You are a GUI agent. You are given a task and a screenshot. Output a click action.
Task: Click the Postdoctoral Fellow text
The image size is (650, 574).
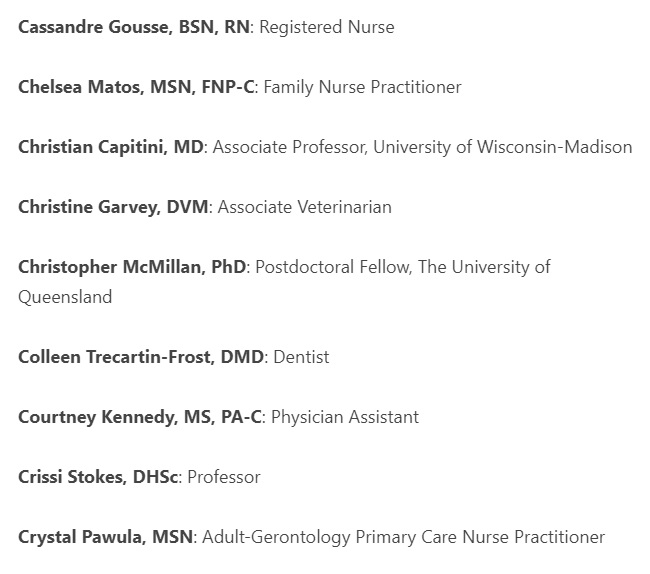332,267
